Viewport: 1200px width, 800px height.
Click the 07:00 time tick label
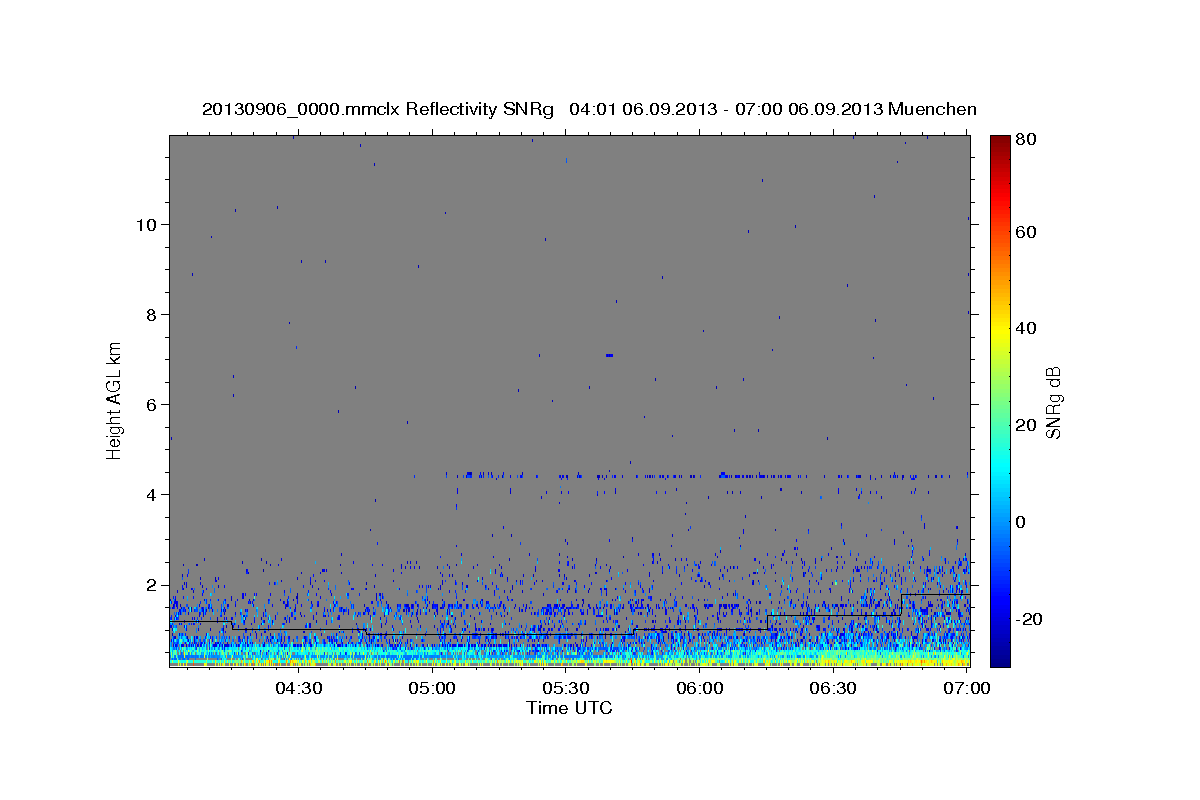(967, 688)
